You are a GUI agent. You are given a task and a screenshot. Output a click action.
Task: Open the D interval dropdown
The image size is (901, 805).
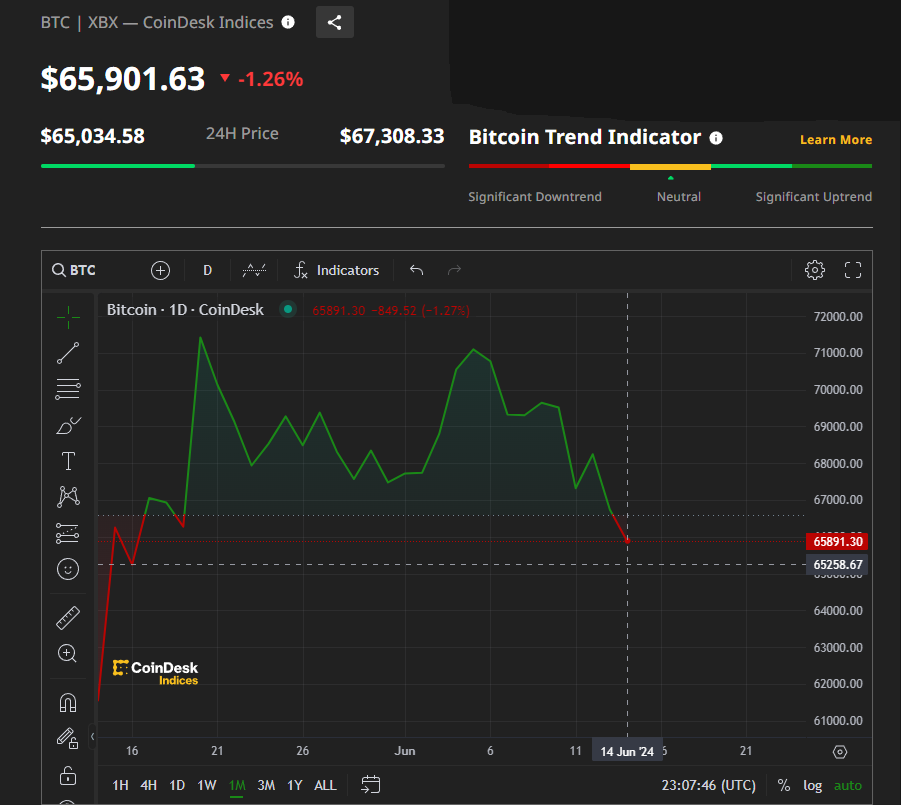[x=207, y=270]
